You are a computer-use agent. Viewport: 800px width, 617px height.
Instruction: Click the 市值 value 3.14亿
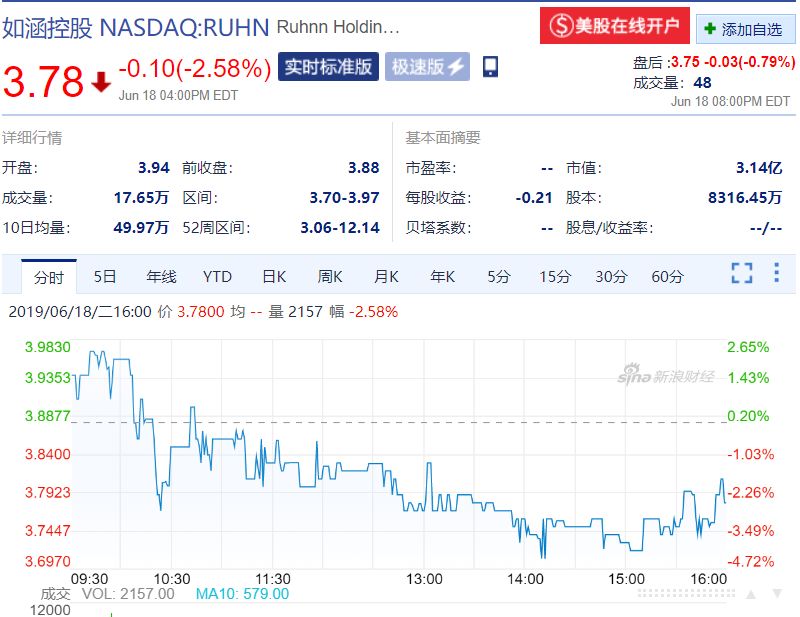(x=759, y=167)
